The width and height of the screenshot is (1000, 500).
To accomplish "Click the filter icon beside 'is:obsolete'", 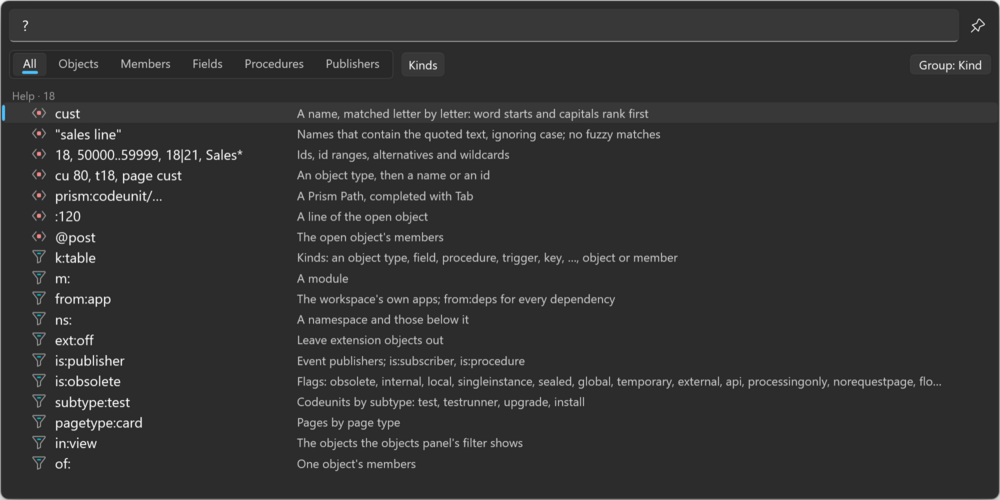I will click(x=39, y=381).
